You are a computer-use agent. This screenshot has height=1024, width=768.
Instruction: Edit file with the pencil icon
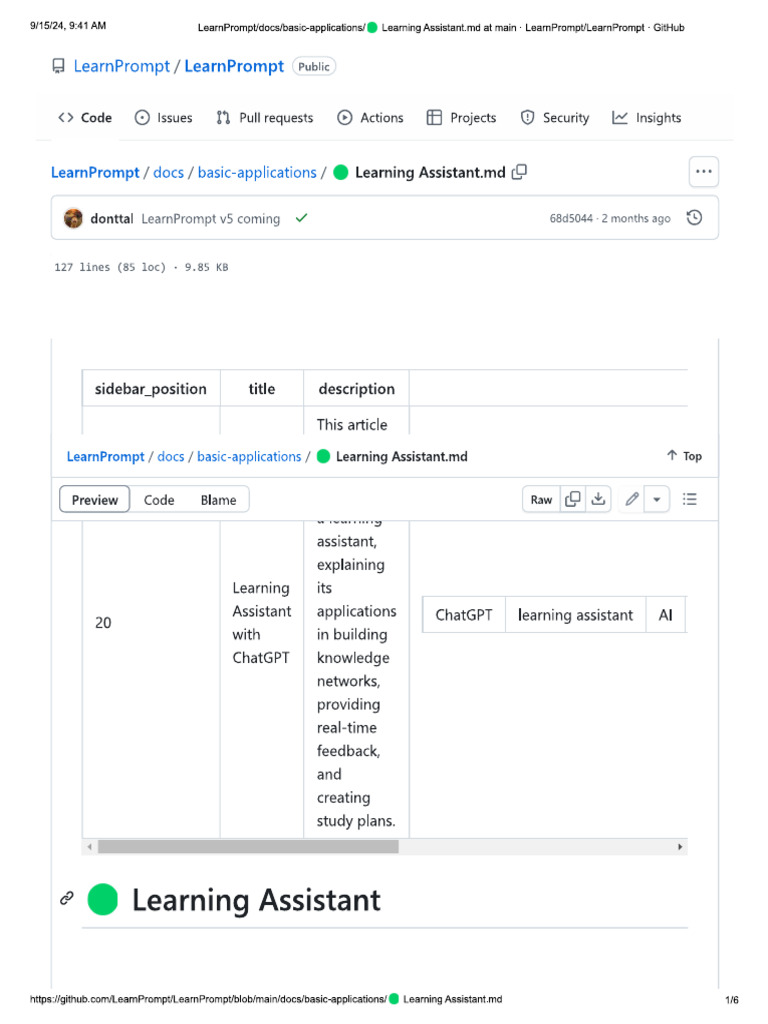631,500
